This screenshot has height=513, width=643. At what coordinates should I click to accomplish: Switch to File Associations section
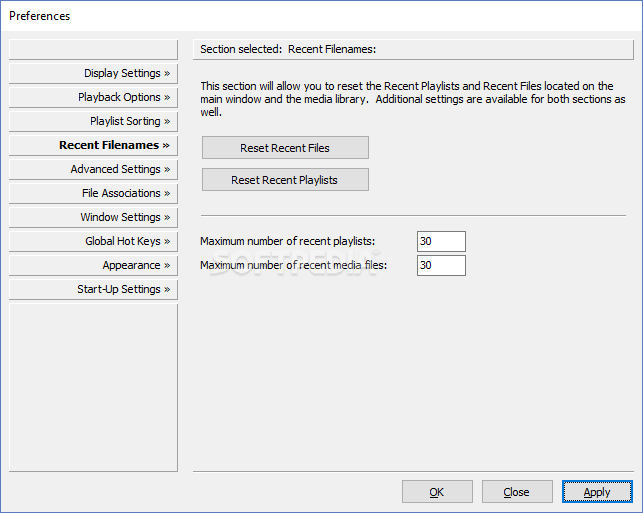93,193
